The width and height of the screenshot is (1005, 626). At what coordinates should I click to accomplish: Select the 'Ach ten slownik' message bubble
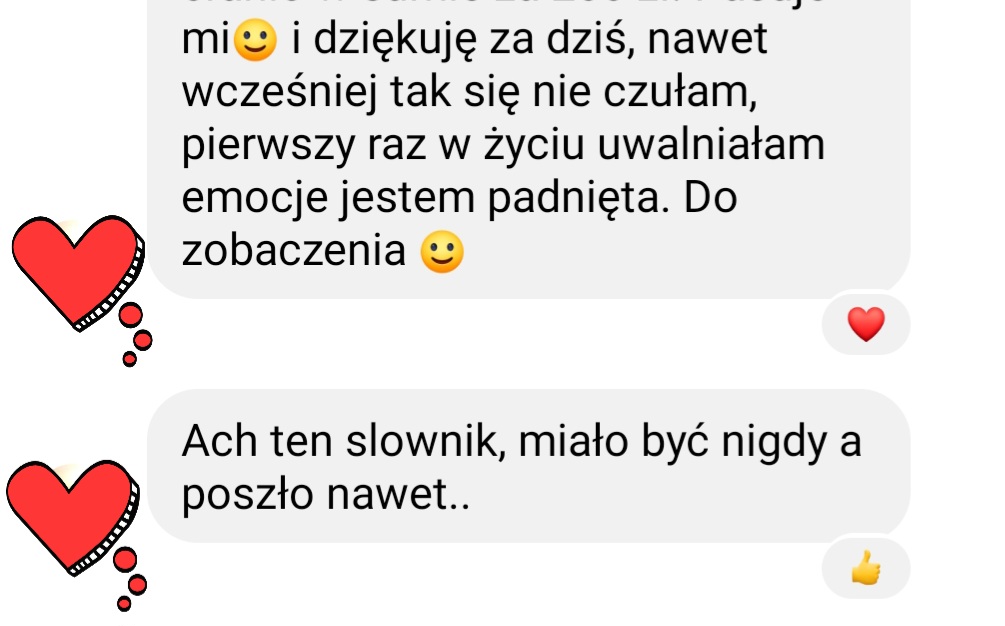click(x=529, y=466)
